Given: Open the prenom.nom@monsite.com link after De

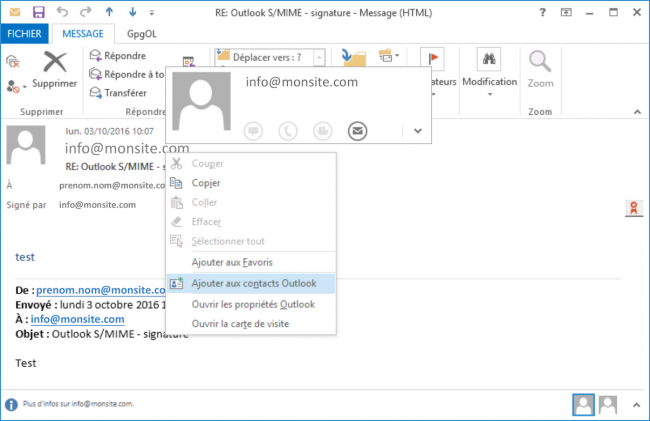Looking at the screenshot, I should (101, 290).
